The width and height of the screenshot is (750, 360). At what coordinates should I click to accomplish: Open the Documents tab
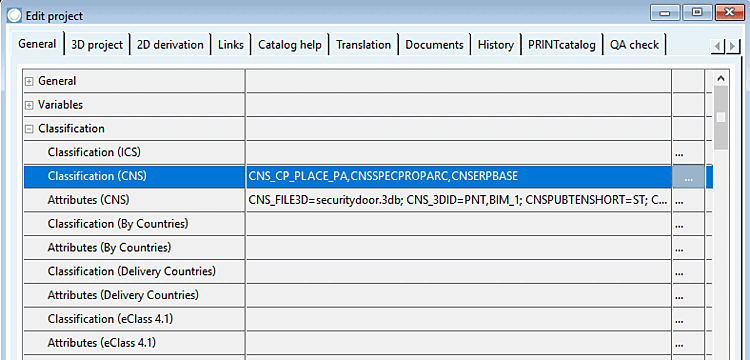[x=434, y=45]
